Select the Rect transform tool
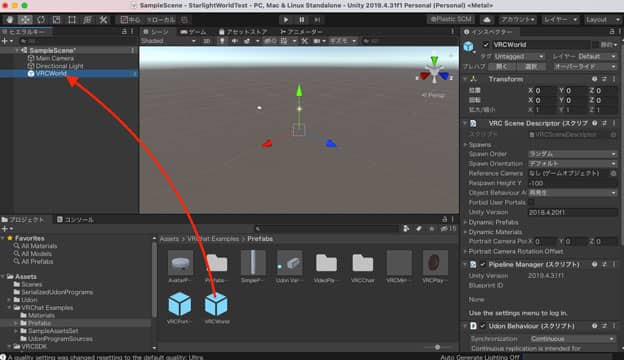Image resolution: width=624 pixels, height=360 pixels. 72,19
